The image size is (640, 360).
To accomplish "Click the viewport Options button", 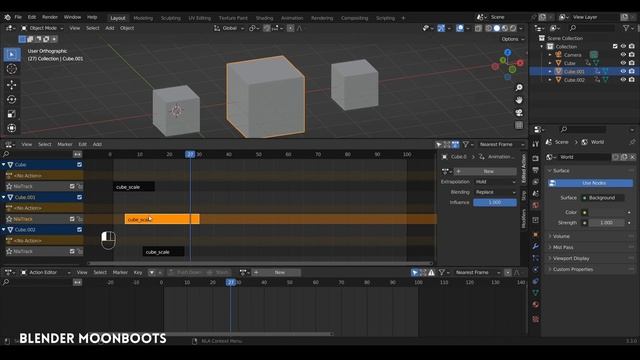I will (x=513, y=39).
